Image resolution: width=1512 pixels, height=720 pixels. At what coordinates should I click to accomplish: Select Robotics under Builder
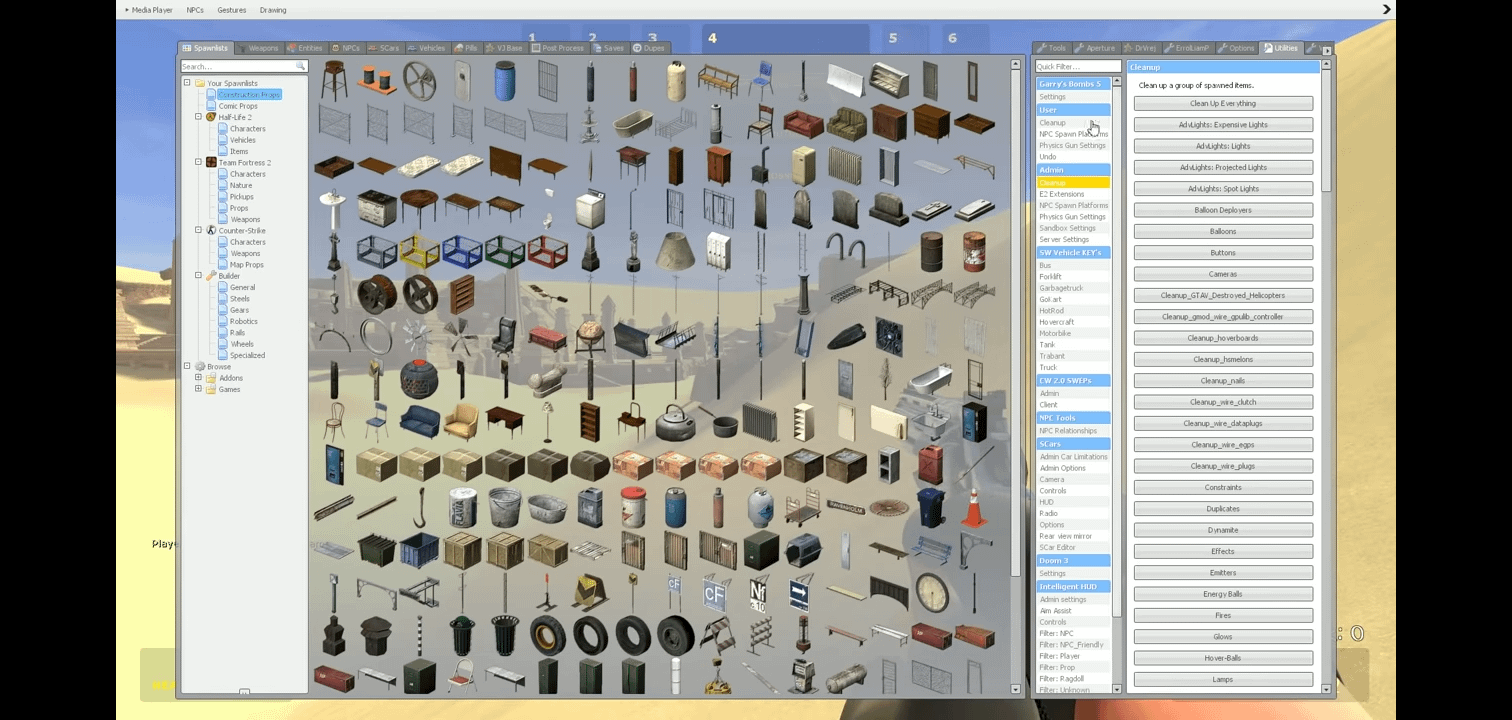coord(243,321)
